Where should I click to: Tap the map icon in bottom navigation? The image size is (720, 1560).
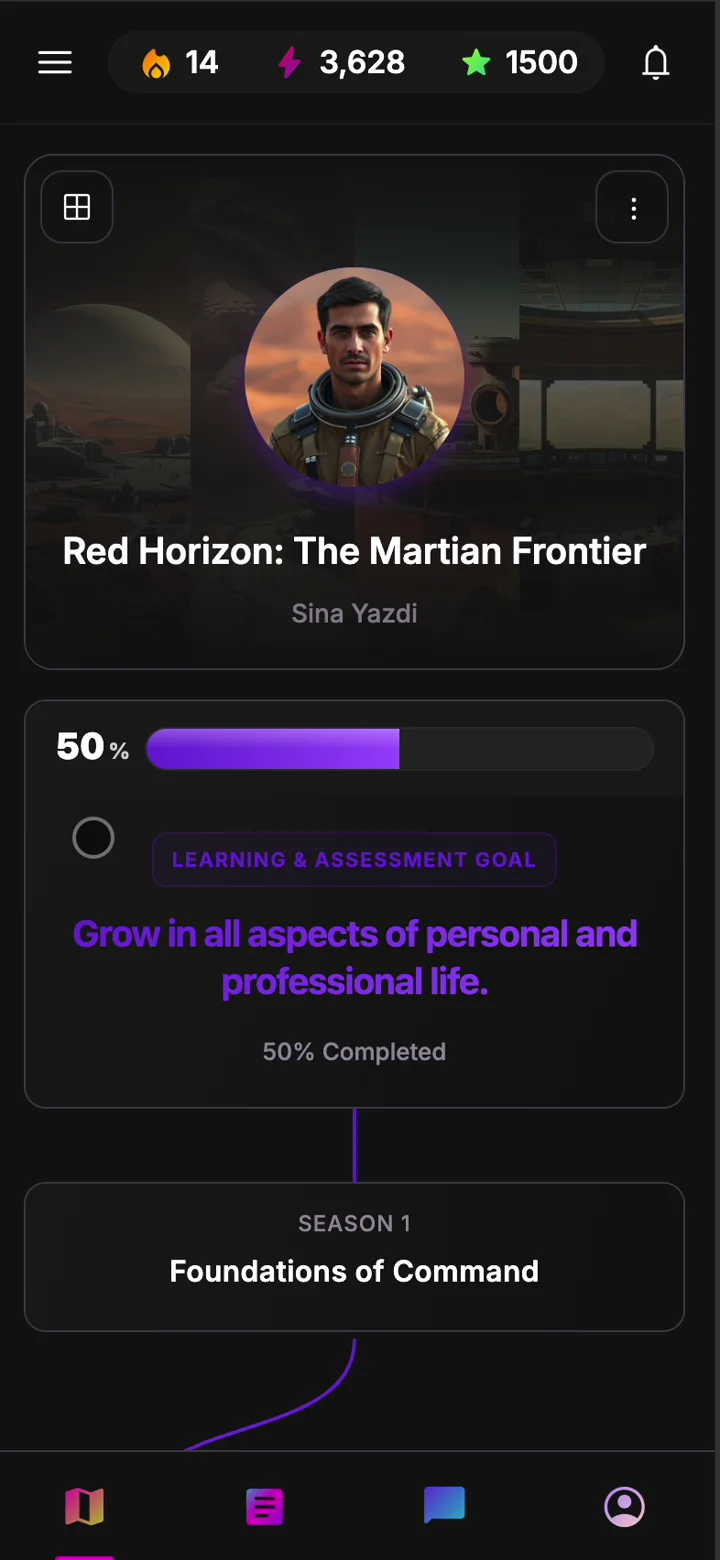(x=85, y=1504)
